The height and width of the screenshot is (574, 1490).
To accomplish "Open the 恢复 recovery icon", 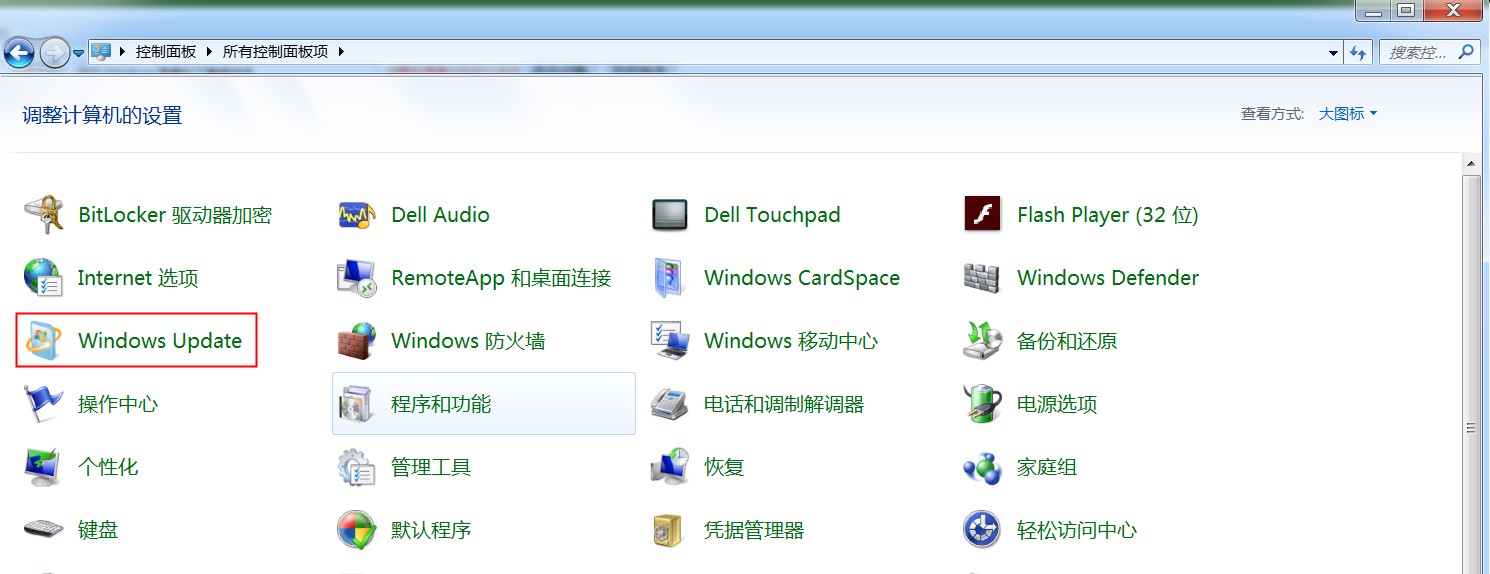I will [x=670, y=467].
